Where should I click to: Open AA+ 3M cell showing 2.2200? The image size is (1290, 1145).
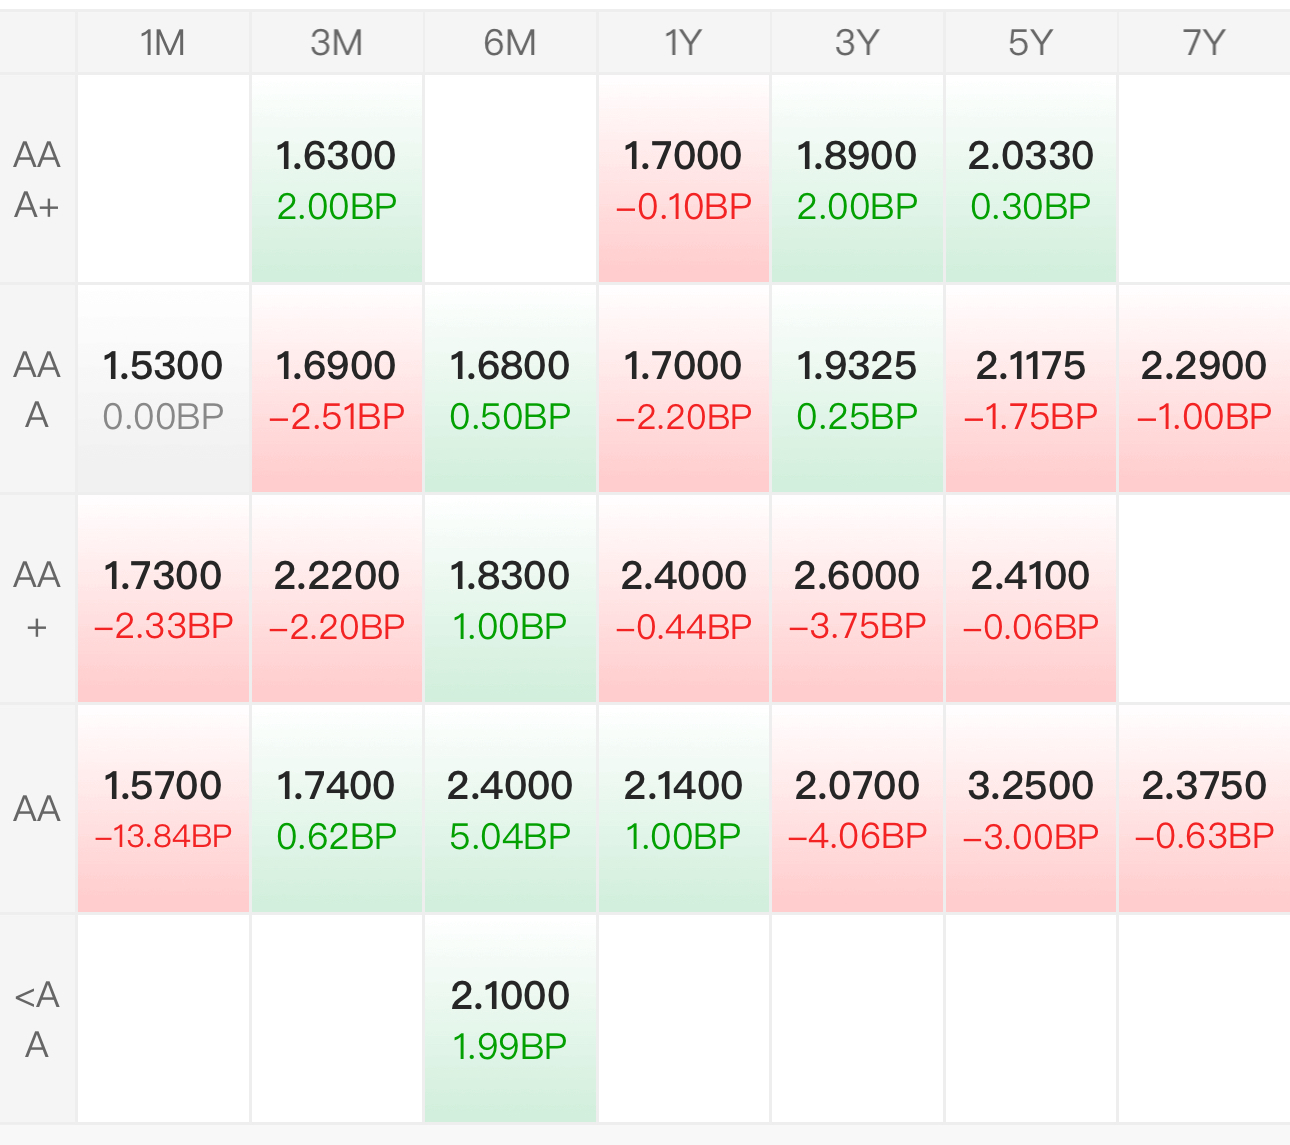(x=337, y=600)
